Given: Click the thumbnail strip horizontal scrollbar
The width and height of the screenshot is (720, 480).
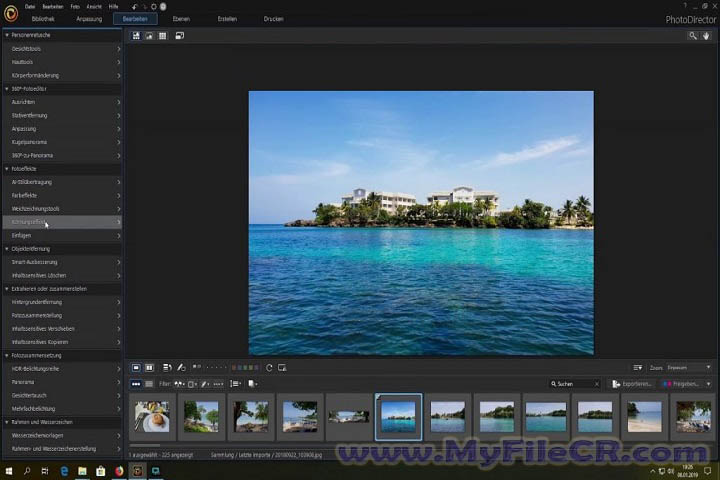Looking at the screenshot, I should (145, 445).
